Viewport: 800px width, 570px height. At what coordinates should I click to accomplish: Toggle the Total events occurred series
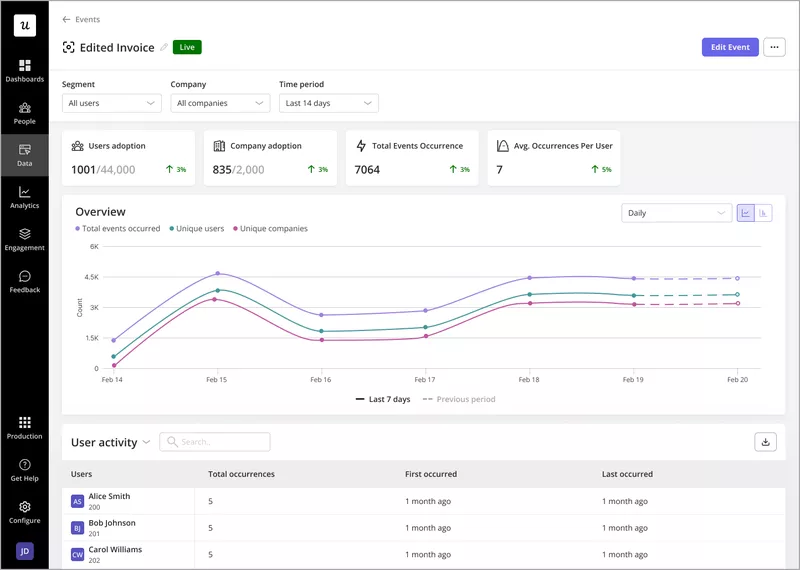(x=120, y=229)
